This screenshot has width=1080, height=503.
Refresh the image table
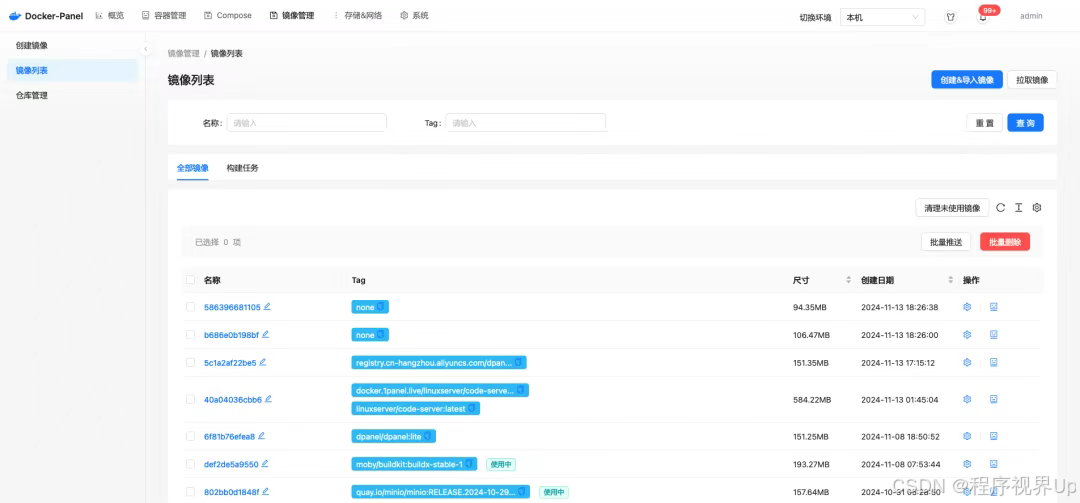coord(1001,207)
